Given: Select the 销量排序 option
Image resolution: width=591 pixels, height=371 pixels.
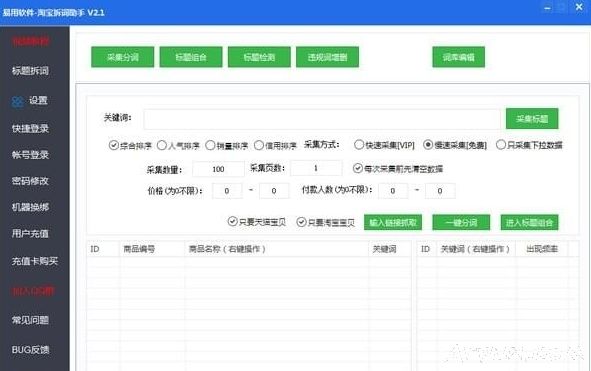Looking at the screenshot, I should [227, 145].
